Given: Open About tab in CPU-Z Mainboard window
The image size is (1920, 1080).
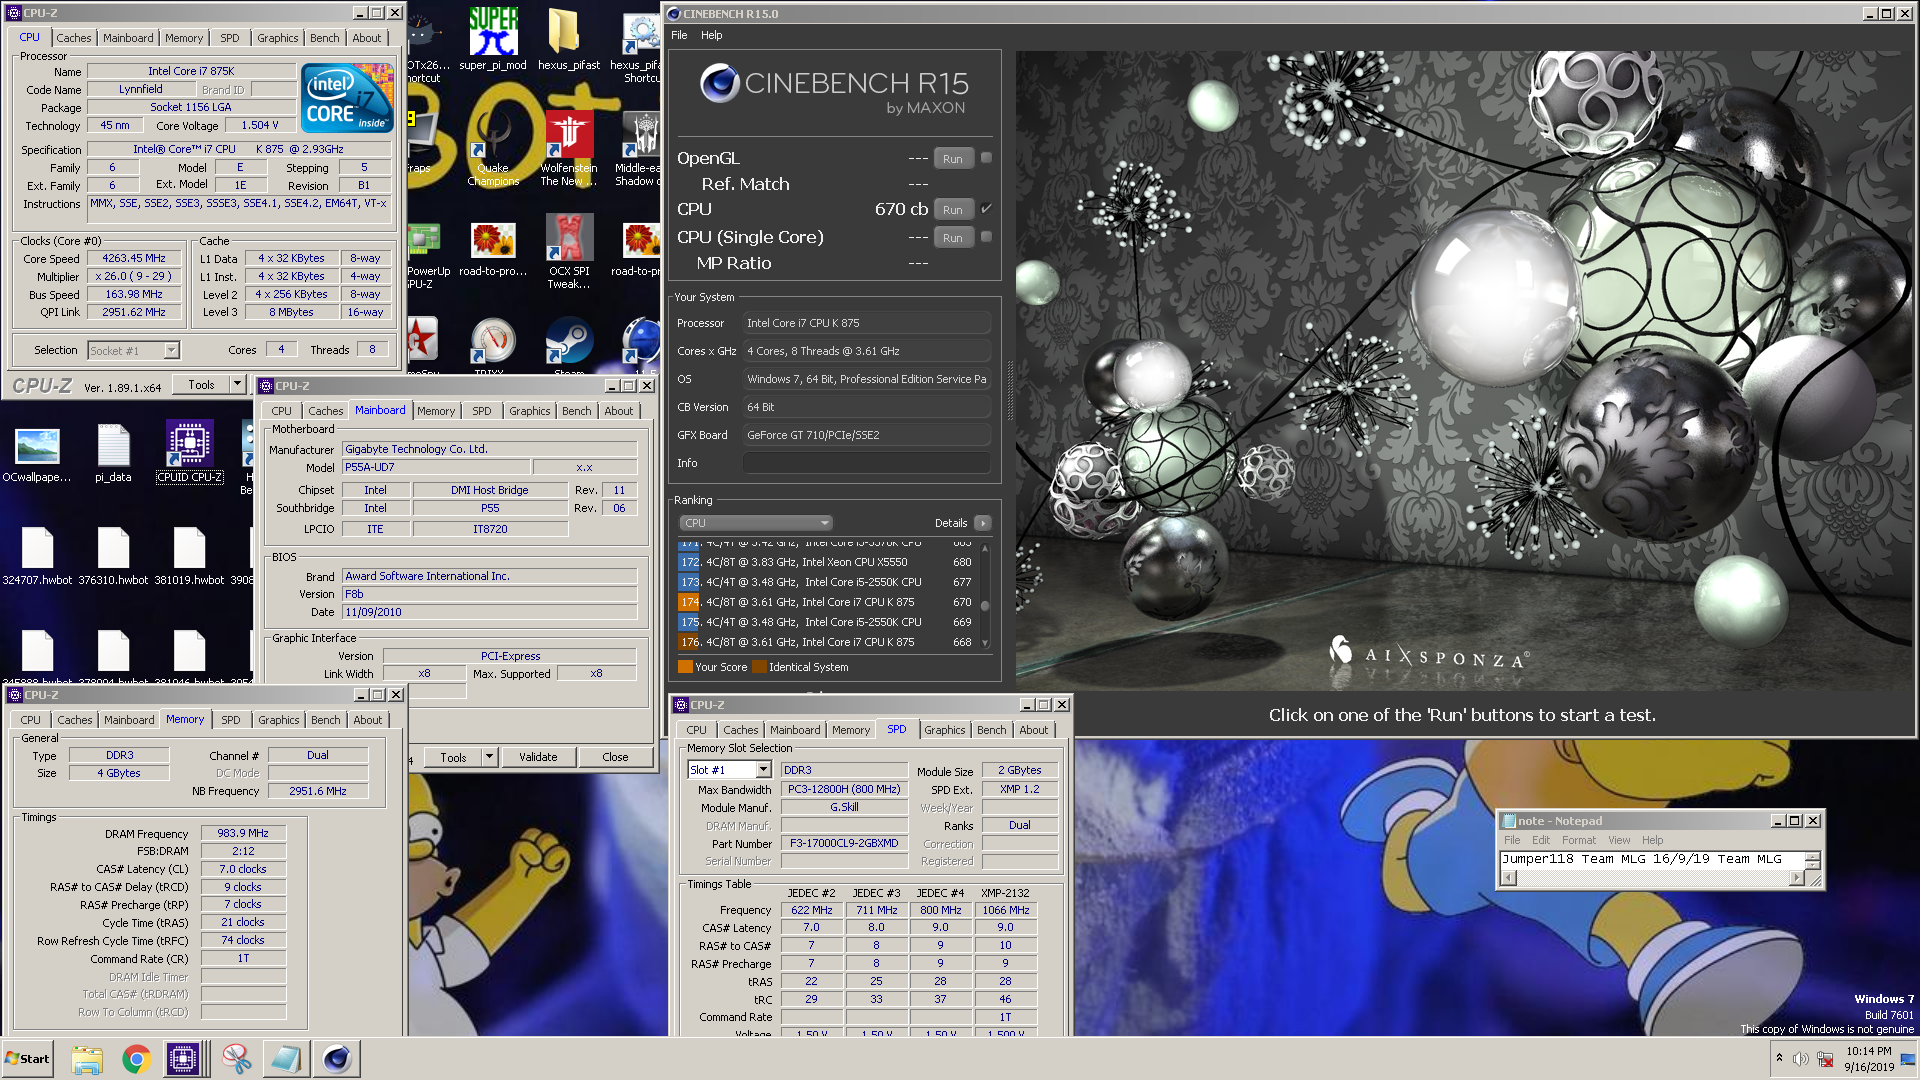Looking at the screenshot, I should [x=618, y=411].
